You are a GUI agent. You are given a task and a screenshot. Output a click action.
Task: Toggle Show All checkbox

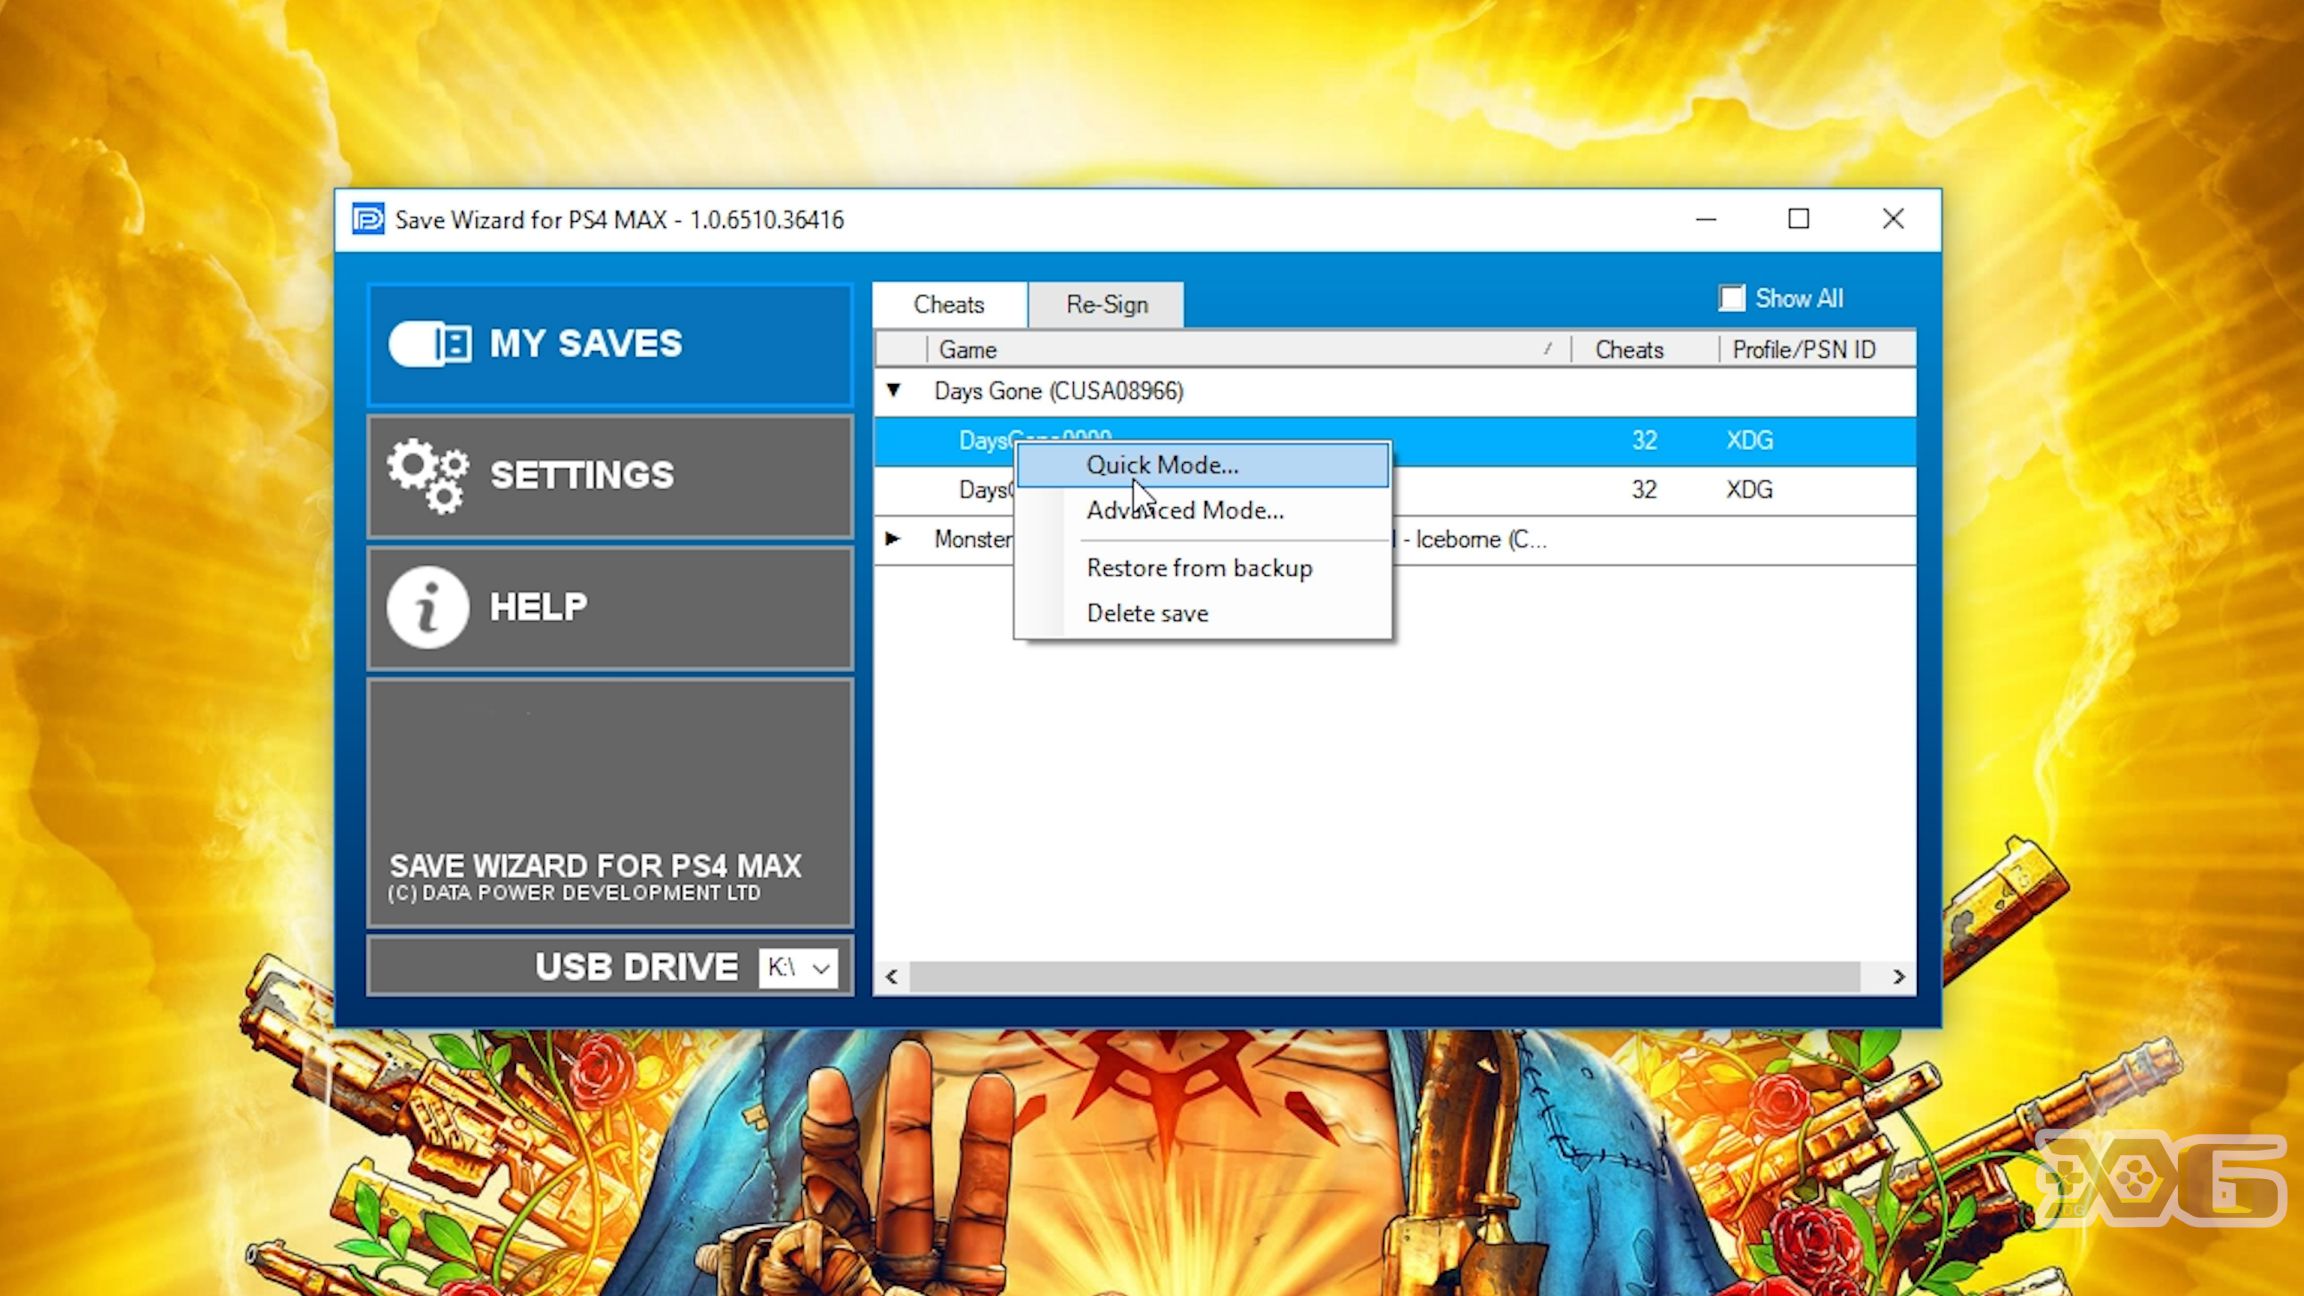coord(1731,297)
